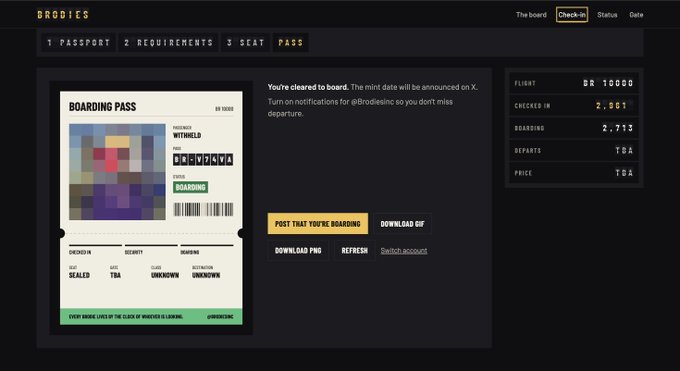Click the Departs TBA value

(624, 151)
